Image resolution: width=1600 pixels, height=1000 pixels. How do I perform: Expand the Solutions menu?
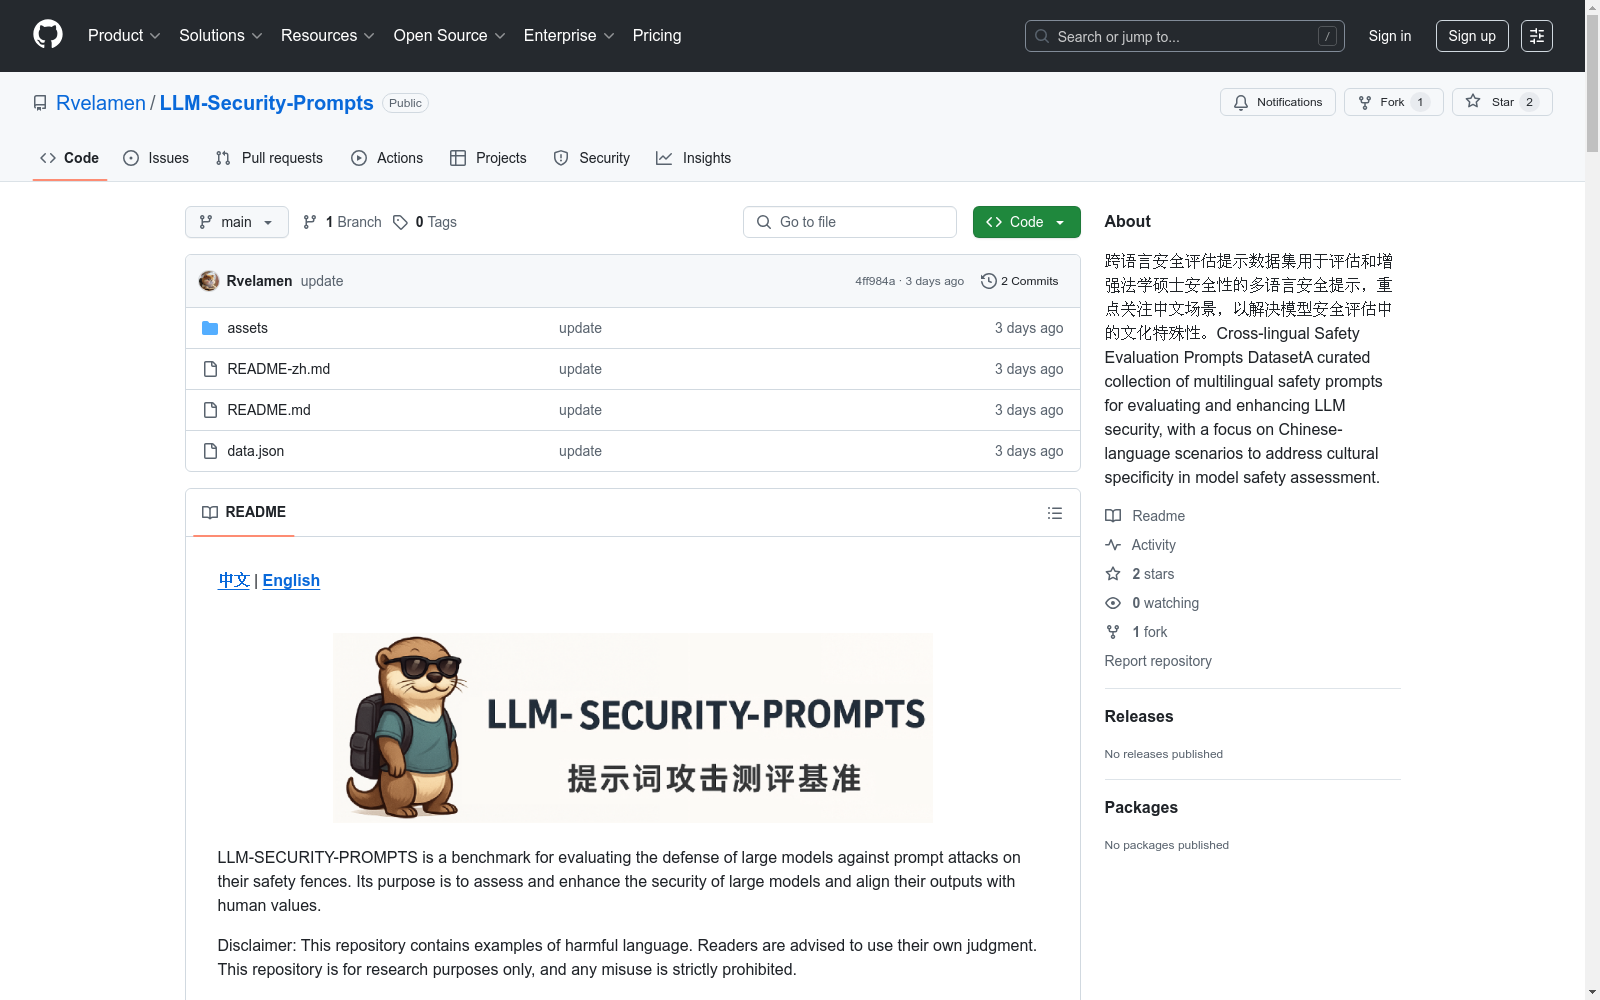coord(221,35)
